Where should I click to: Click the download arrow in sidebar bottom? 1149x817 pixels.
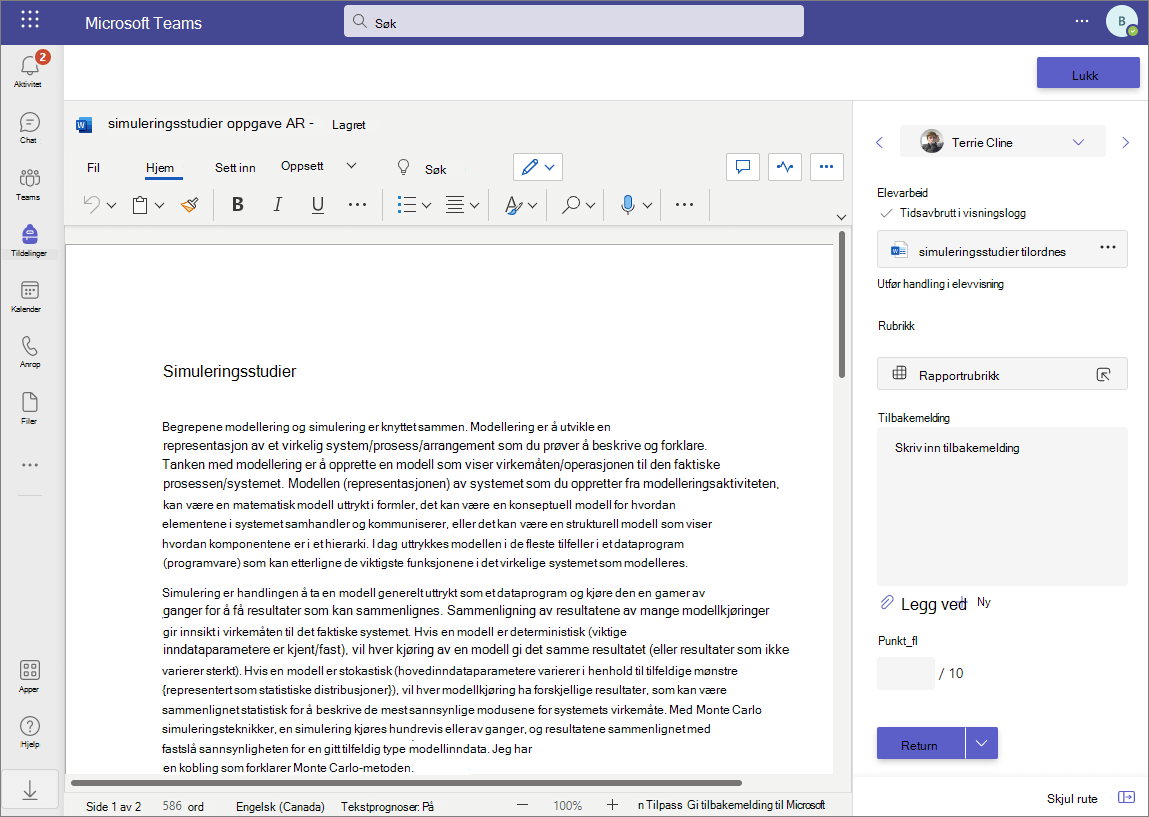click(30, 791)
